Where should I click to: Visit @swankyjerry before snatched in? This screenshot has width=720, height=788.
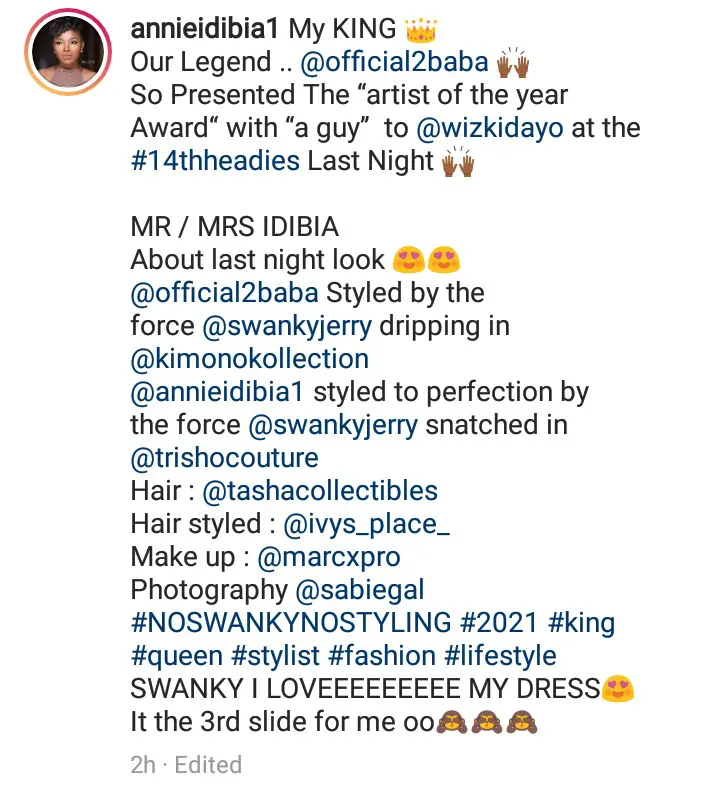click(x=333, y=425)
